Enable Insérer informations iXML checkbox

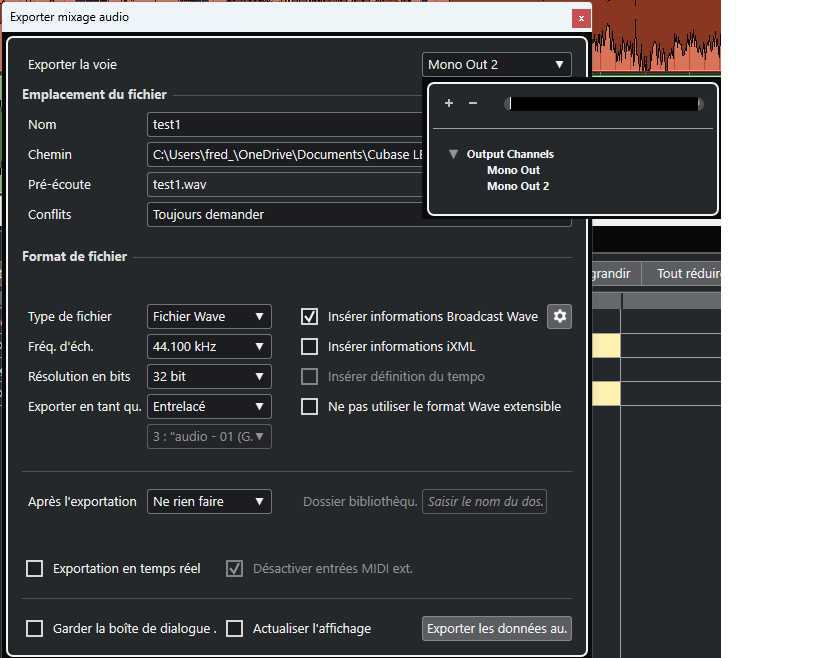(x=310, y=347)
